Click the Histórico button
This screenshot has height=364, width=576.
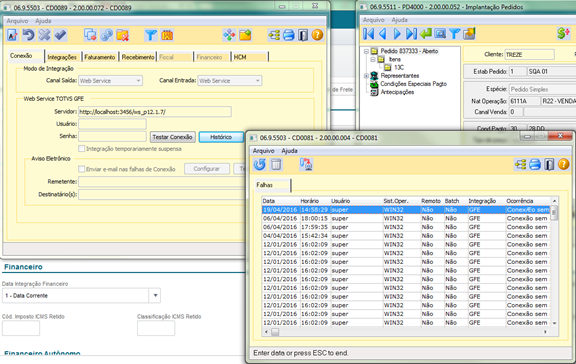[x=221, y=137]
